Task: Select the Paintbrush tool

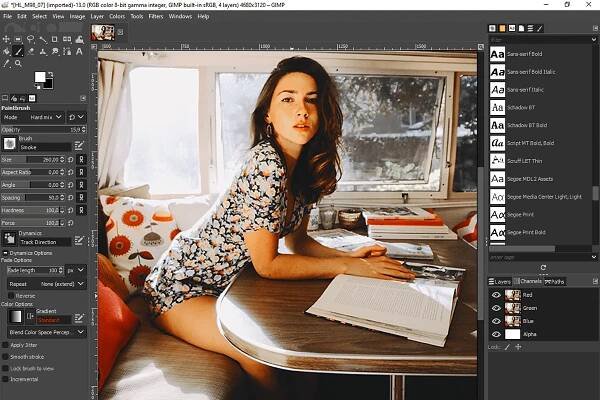Action: click(20, 51)
